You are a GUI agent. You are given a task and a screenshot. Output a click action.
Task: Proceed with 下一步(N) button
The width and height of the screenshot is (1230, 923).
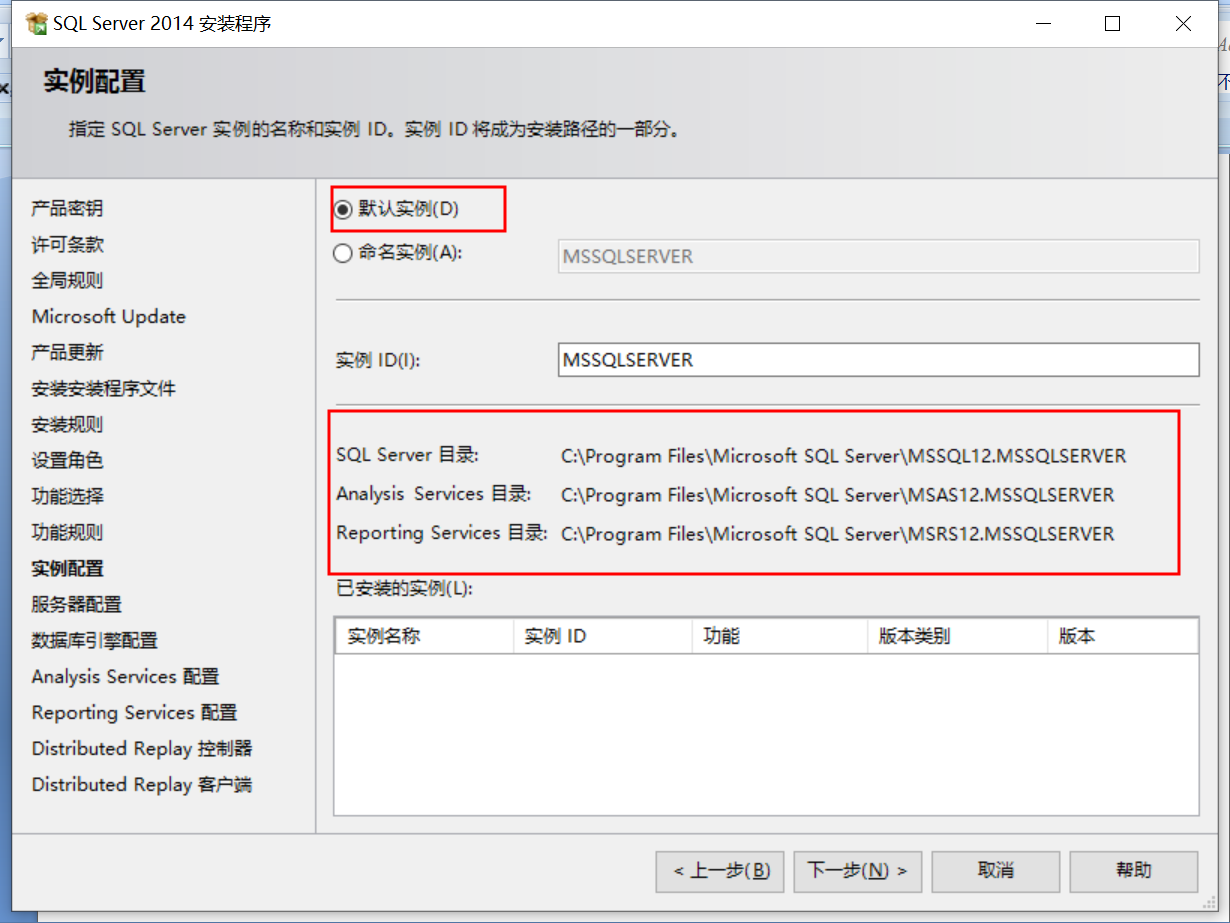[858, 871]
